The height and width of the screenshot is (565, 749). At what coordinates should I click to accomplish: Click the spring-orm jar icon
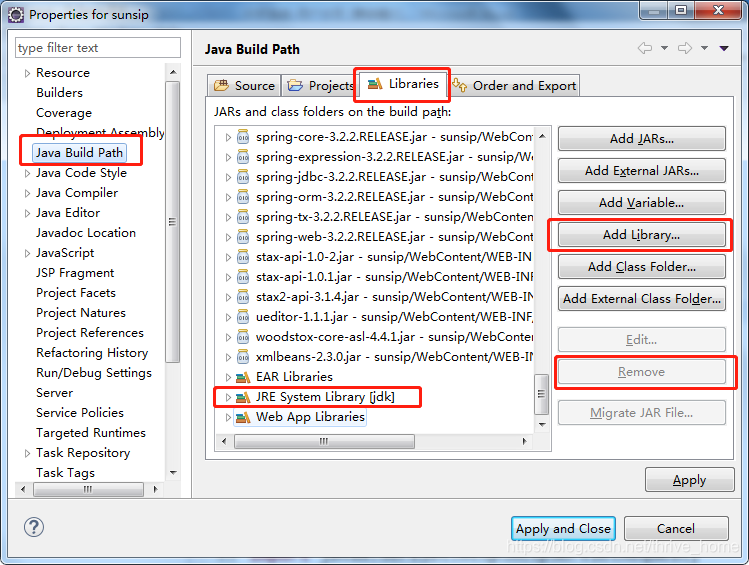click(243, 197)
